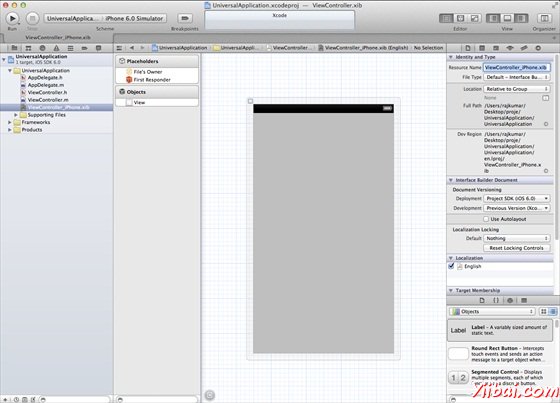
Task: Switch to the Assistant editor mode
Action: pyautogui.click(x=460, y=18)
